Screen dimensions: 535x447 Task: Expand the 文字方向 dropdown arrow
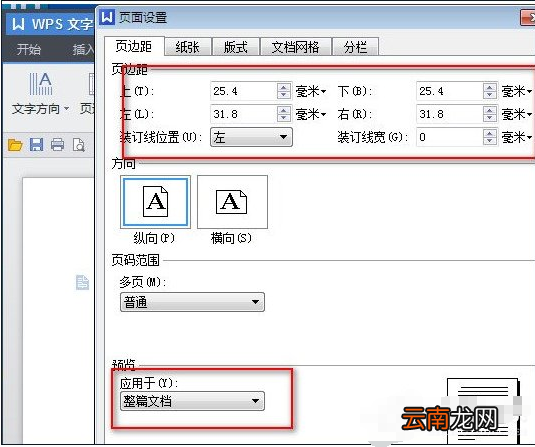click(67, 109)
